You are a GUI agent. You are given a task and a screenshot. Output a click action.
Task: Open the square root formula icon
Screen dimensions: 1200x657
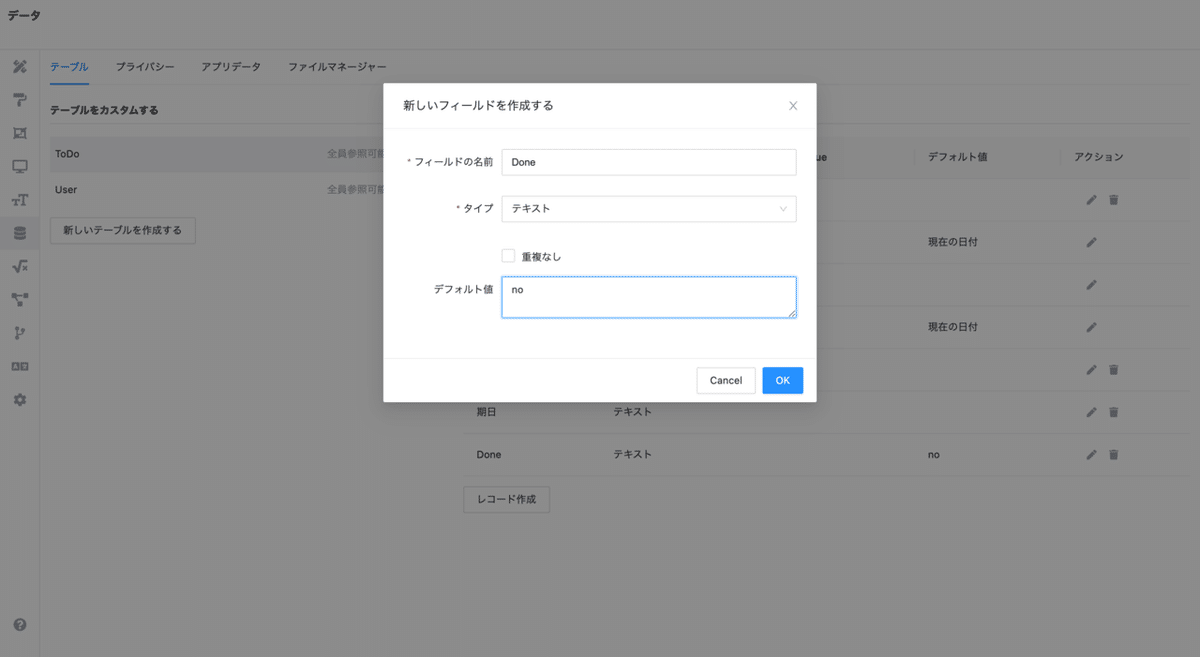19,267
